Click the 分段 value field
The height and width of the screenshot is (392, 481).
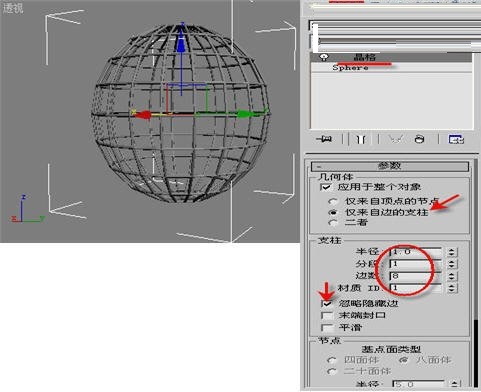[416, 264]
